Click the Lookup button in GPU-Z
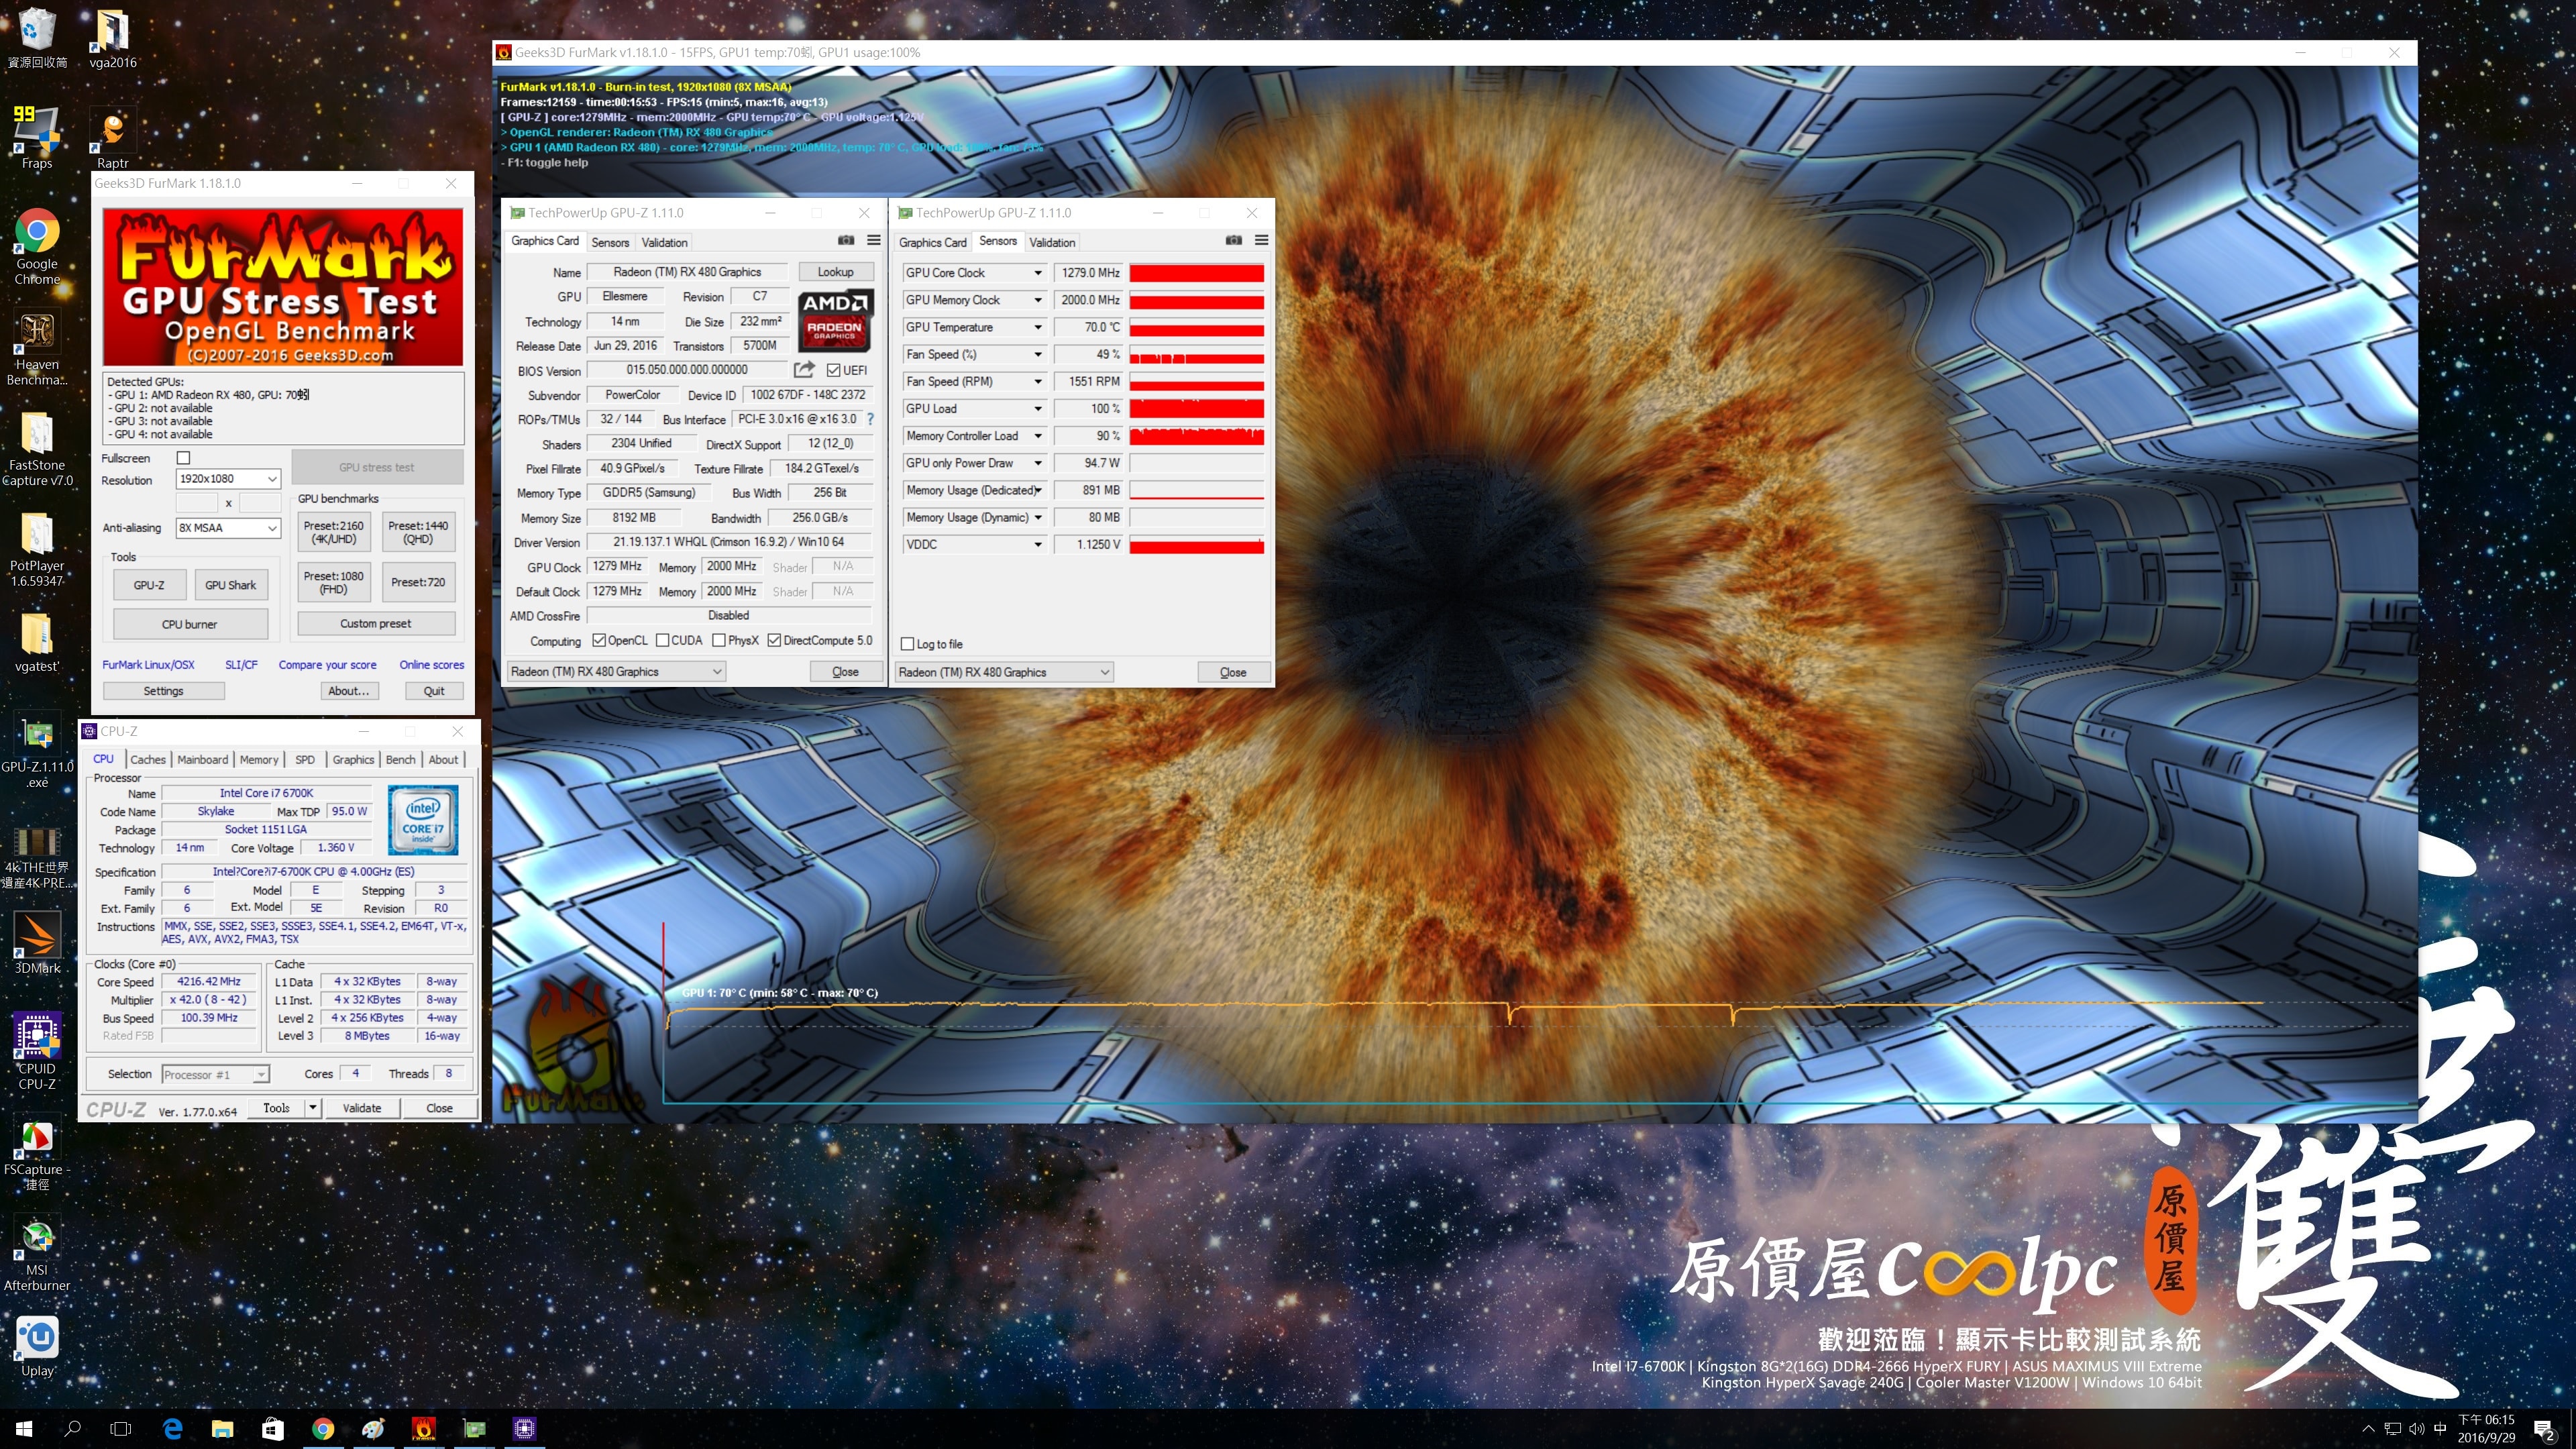This screenshot has height=1449, width=2576. click(x=835, y=272)
